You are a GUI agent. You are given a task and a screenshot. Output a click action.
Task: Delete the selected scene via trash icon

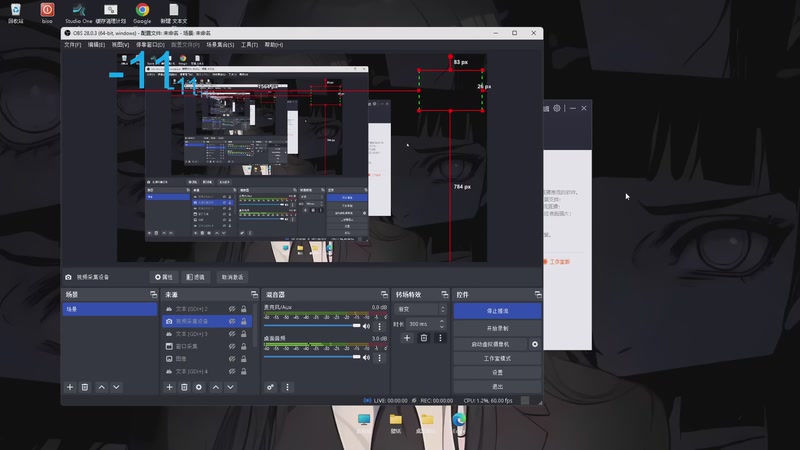coord(85,387)
